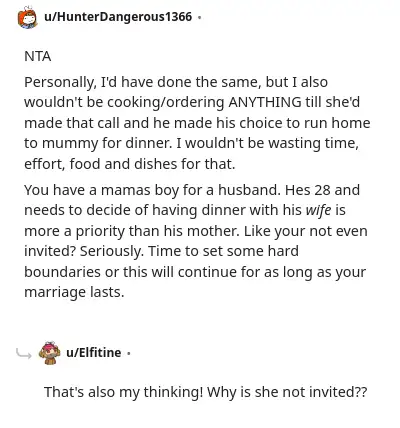The image size is (400, 428).
Task: Open HunterDangerous1366's avatar icon
Action: pos(27,17)
